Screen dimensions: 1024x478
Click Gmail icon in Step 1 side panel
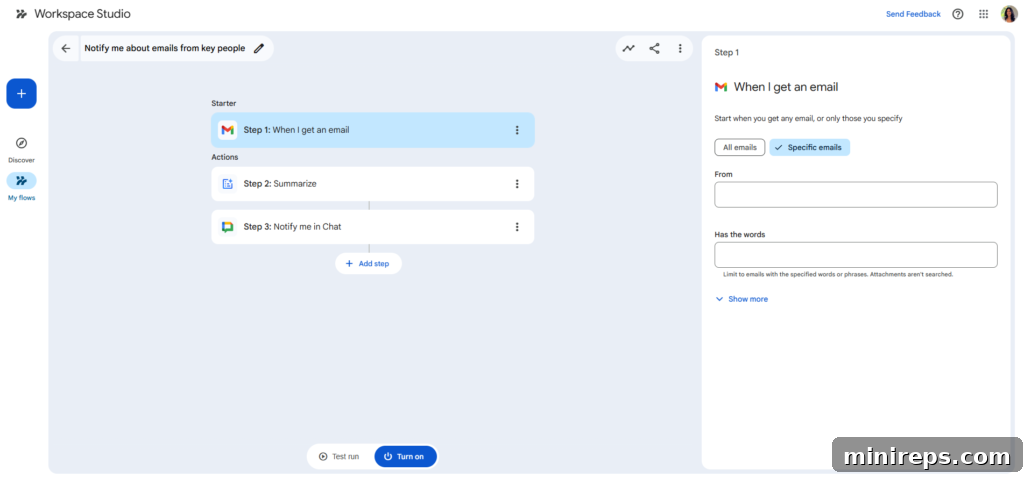point(721,88)
